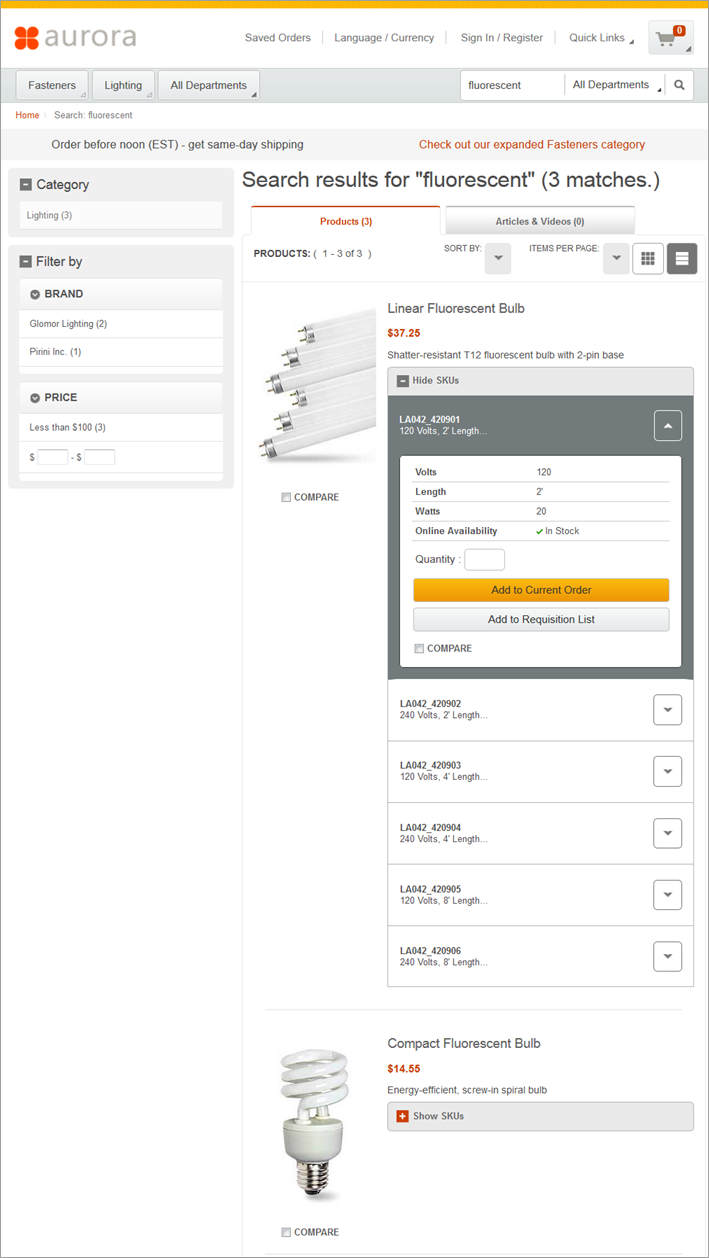
Task: Go to the Home breadcrumb
Action: pos(27,116)
